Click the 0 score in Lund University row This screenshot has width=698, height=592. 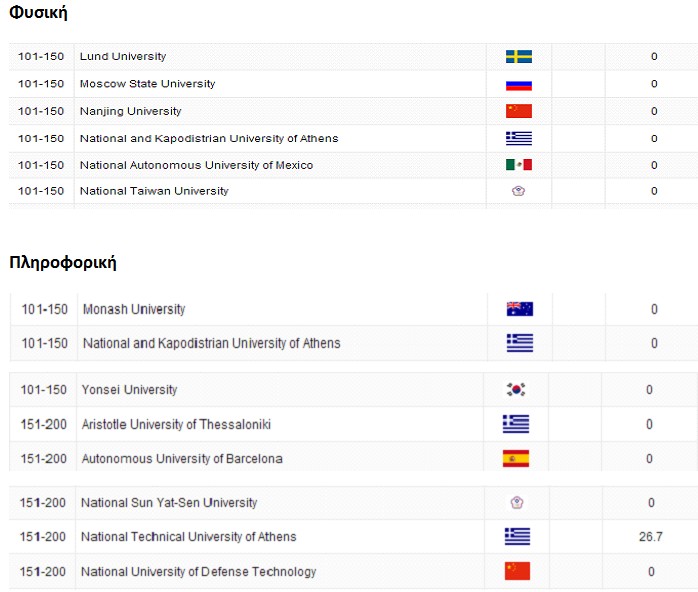coord(654,57)
